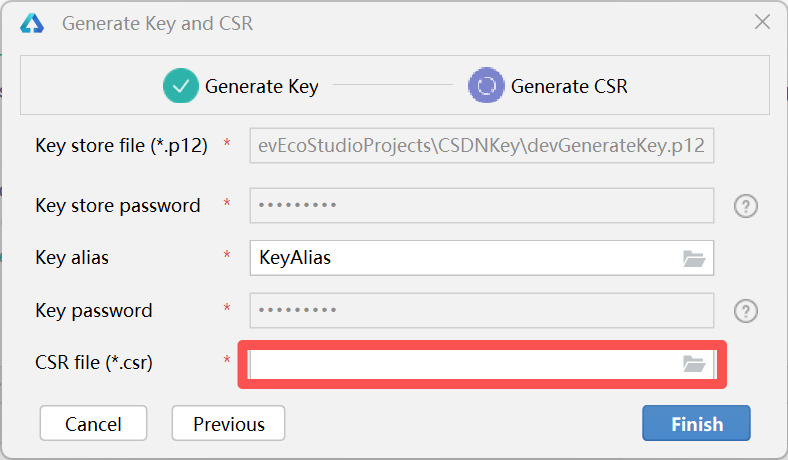This screenshot has width=788, height=460.
Task: Open help for Key store password
Action: [x=746, y=206]
